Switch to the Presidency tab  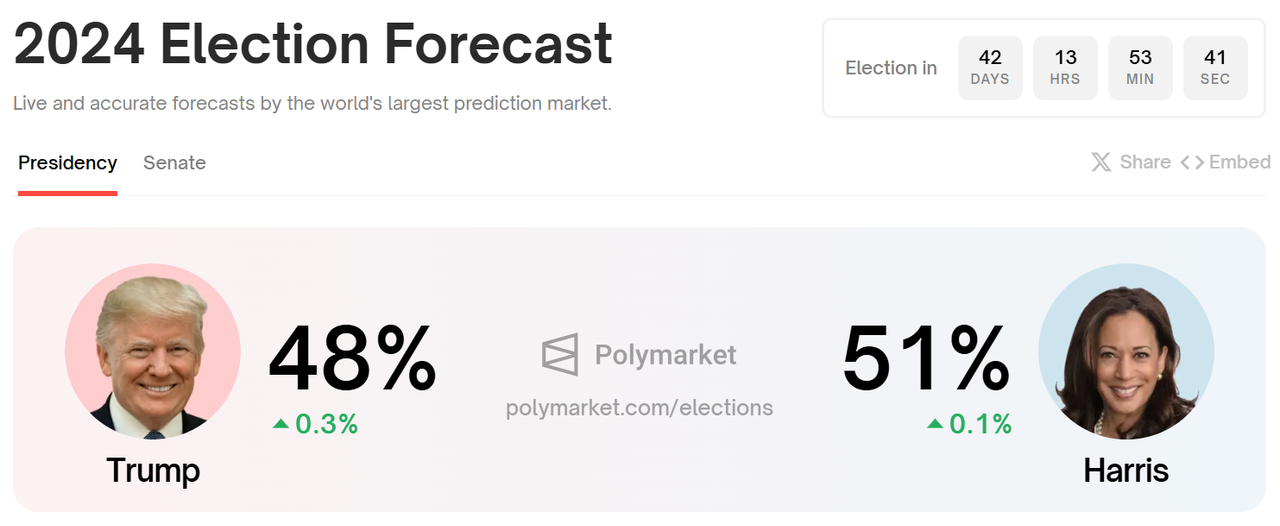[x=68, y=162]
